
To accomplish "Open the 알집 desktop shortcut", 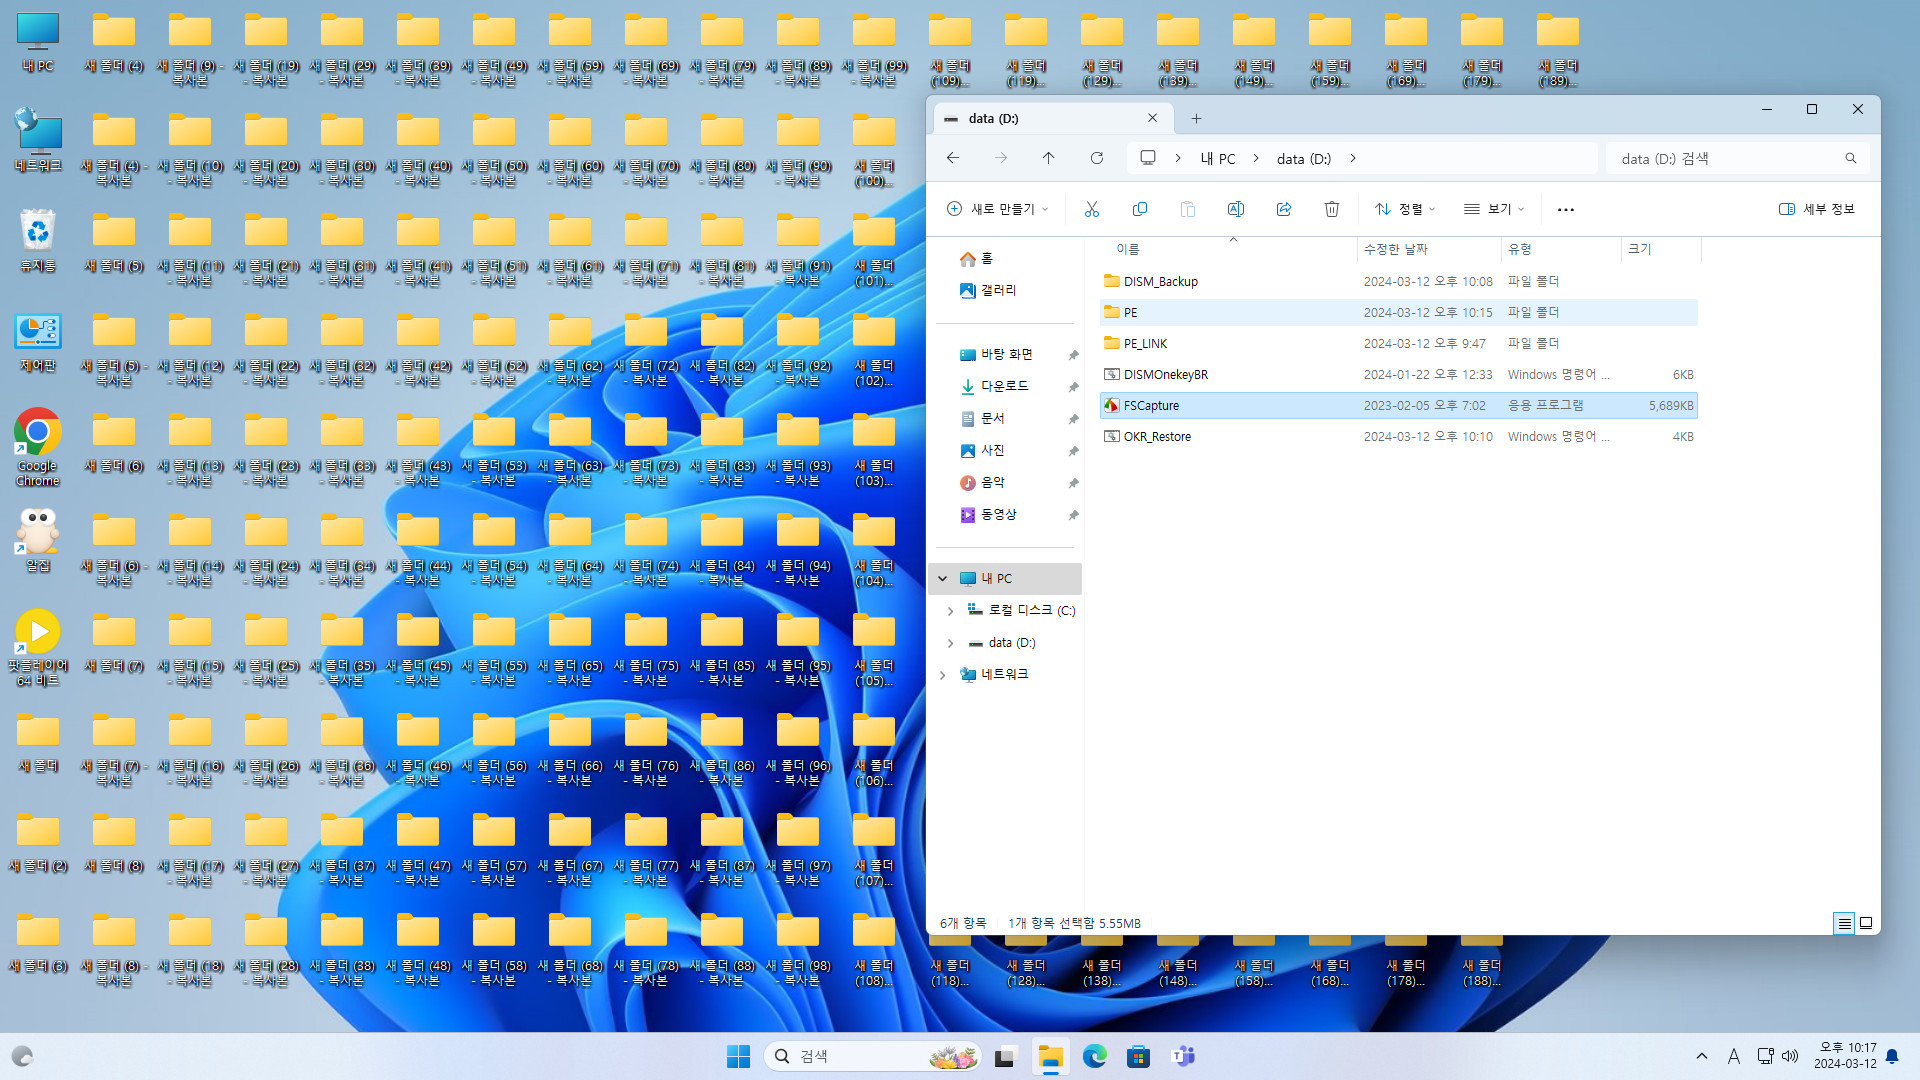I will [x=38, y=540].
